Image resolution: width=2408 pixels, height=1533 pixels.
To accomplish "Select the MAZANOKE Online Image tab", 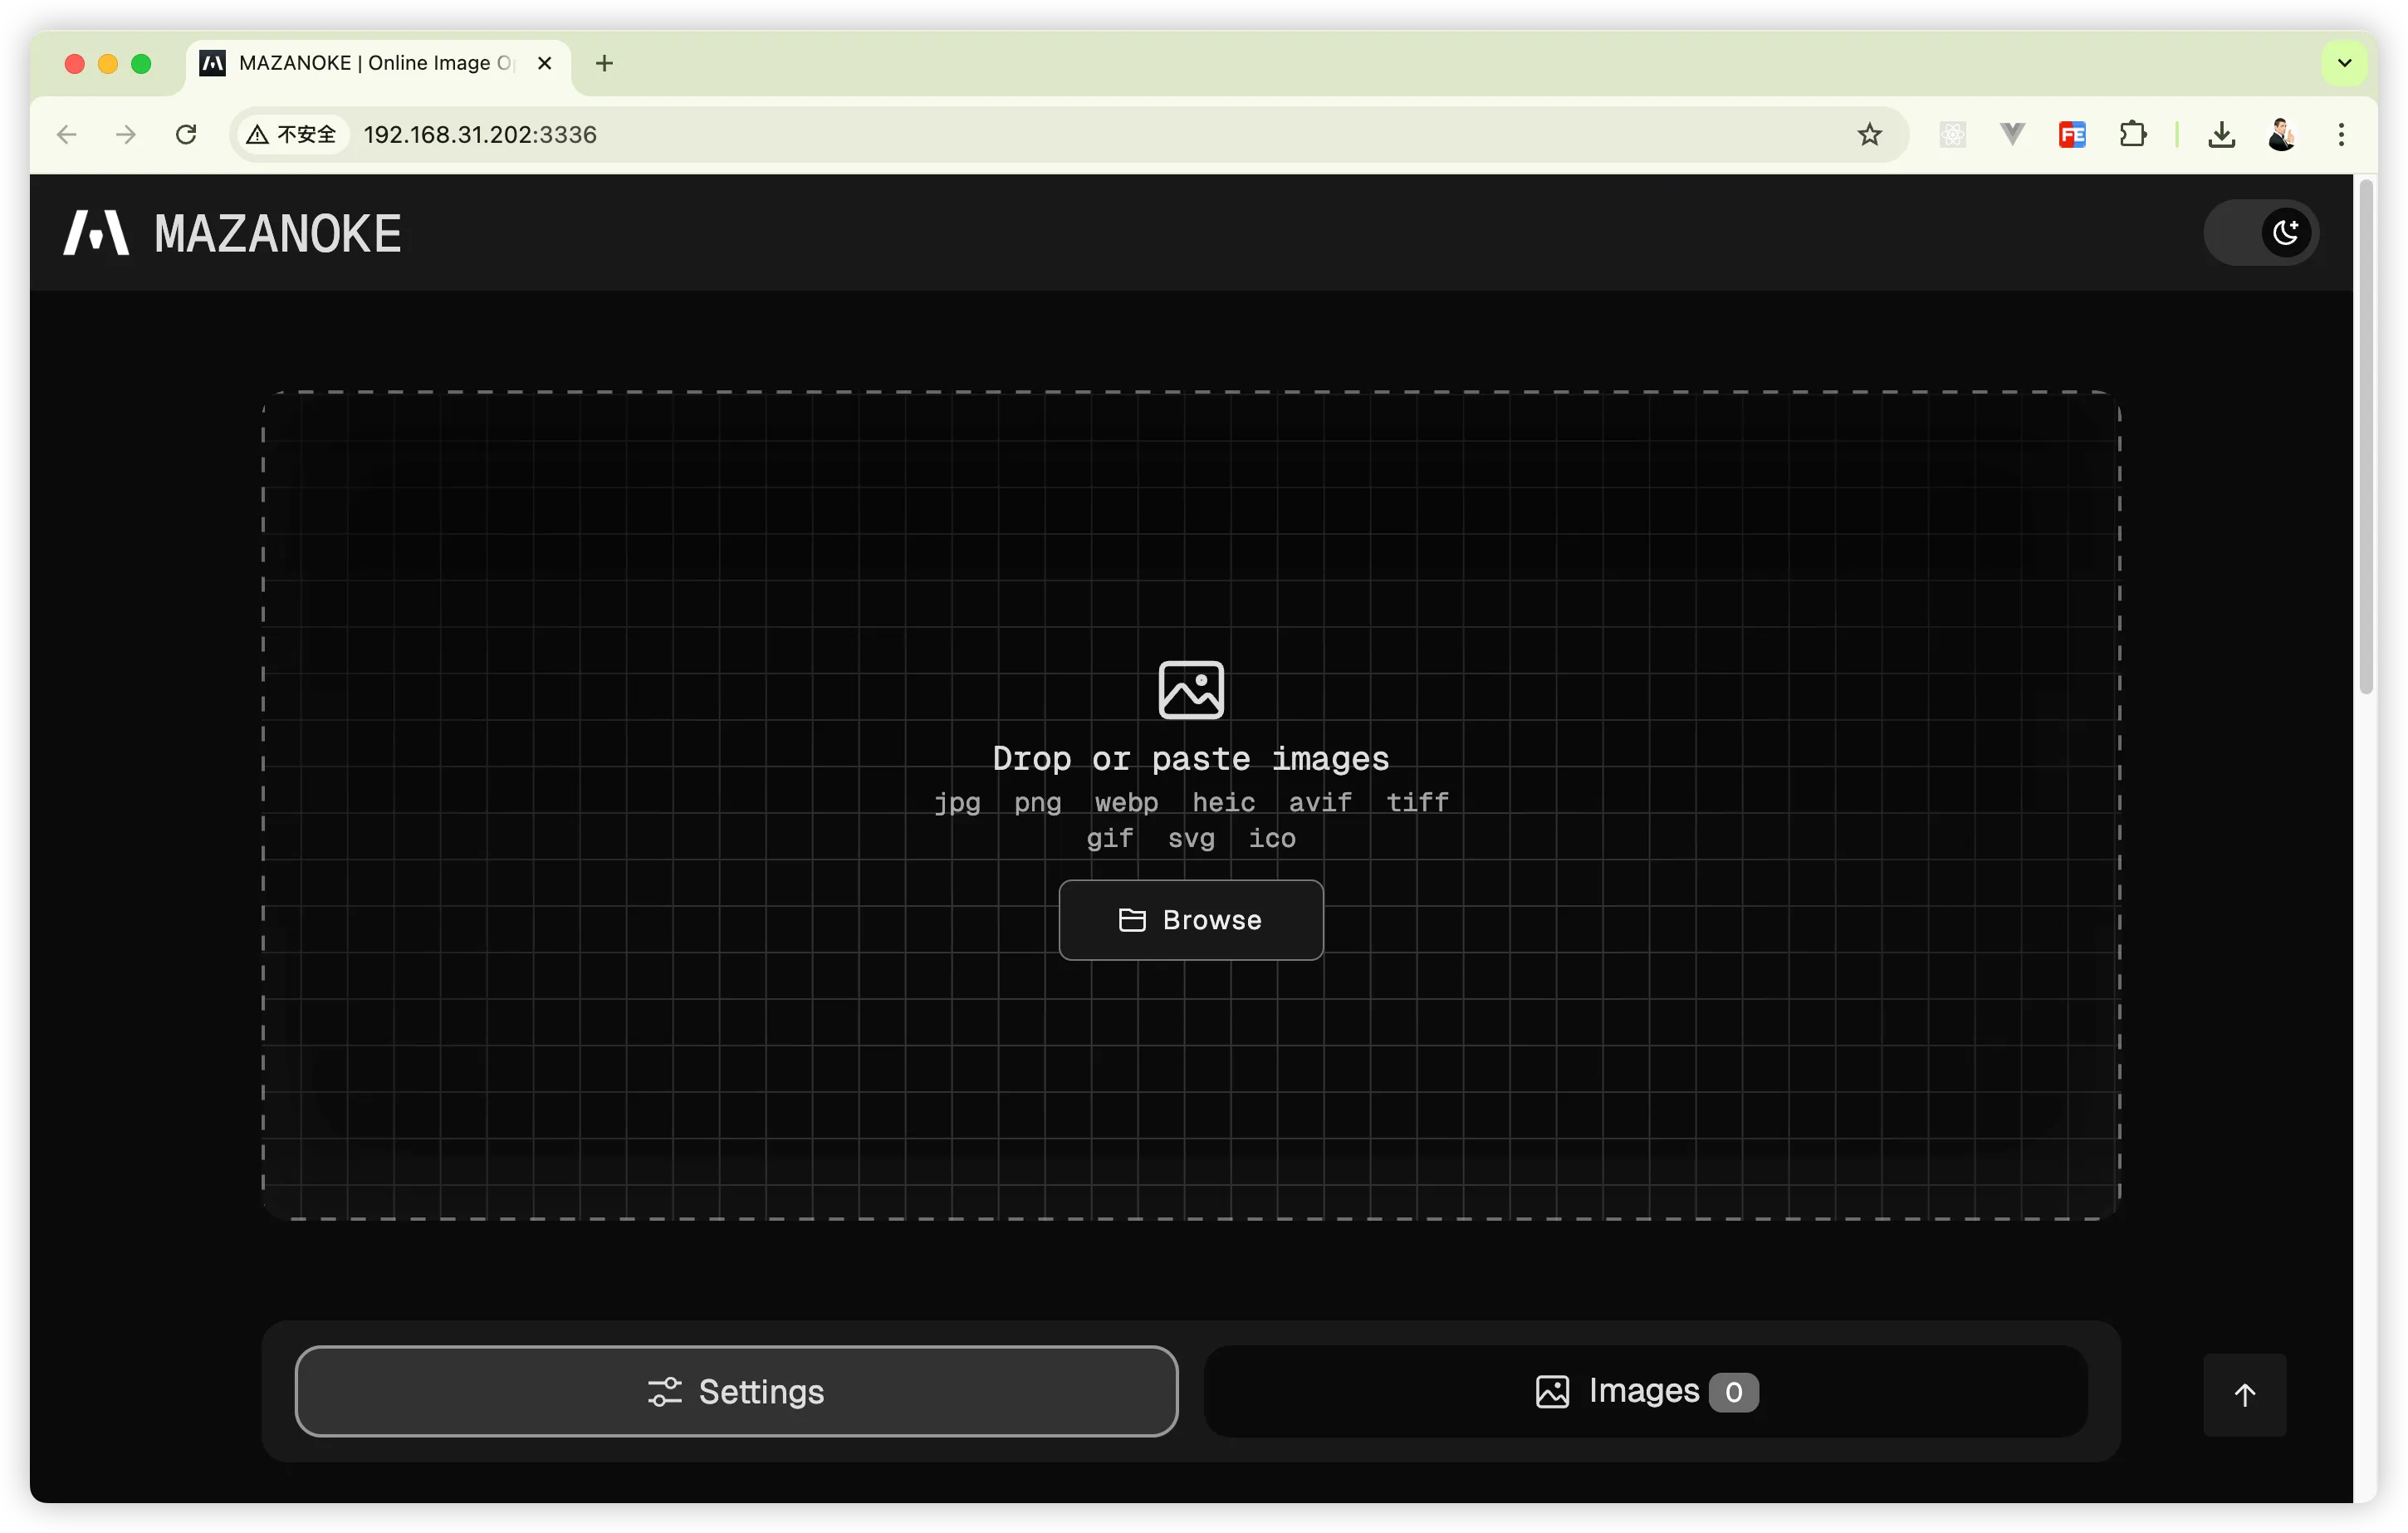I will pyautogui.click(x=378, y=64).
